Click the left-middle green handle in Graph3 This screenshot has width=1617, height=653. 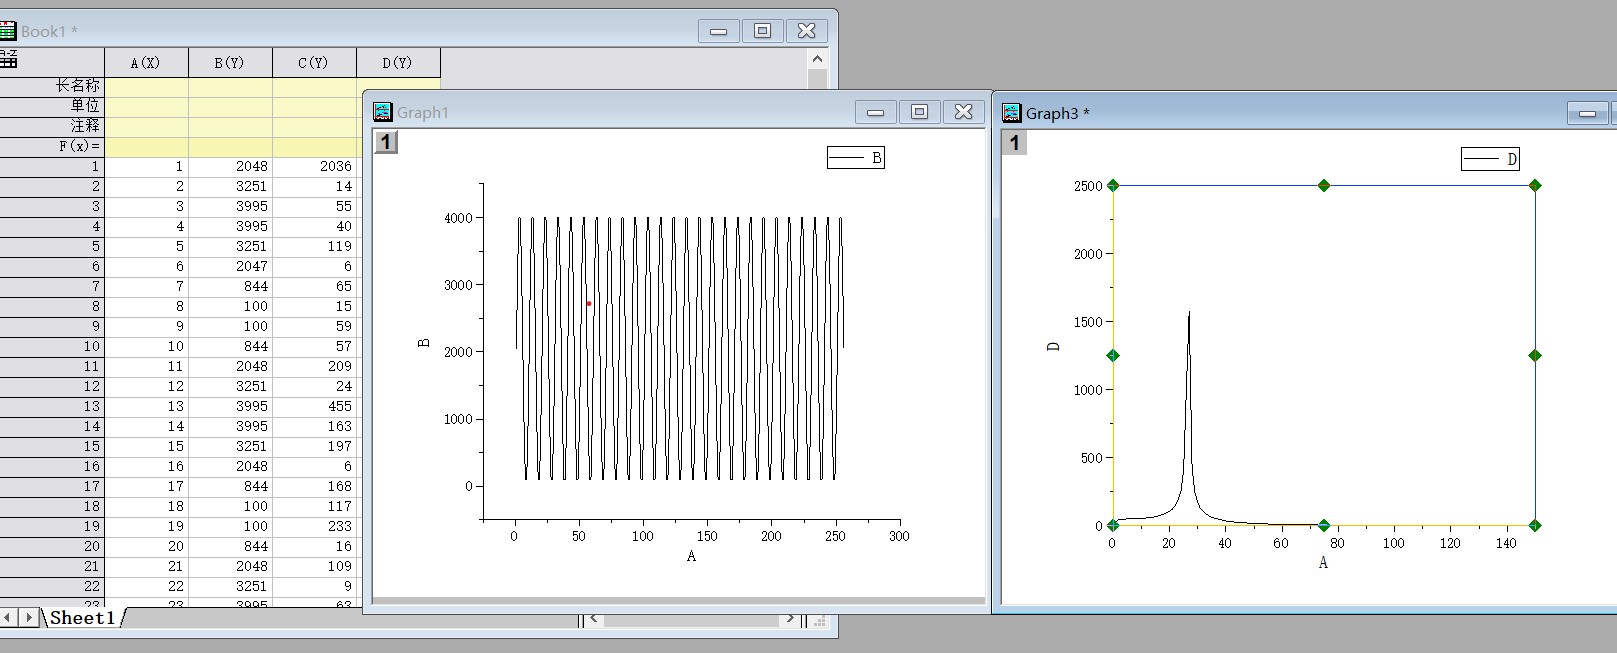1113,356
